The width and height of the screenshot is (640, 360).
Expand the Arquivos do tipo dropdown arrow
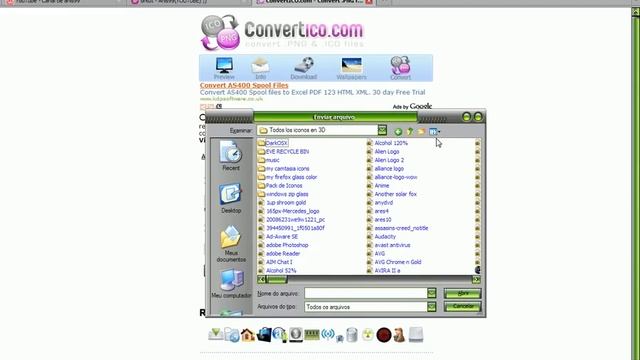431,307
